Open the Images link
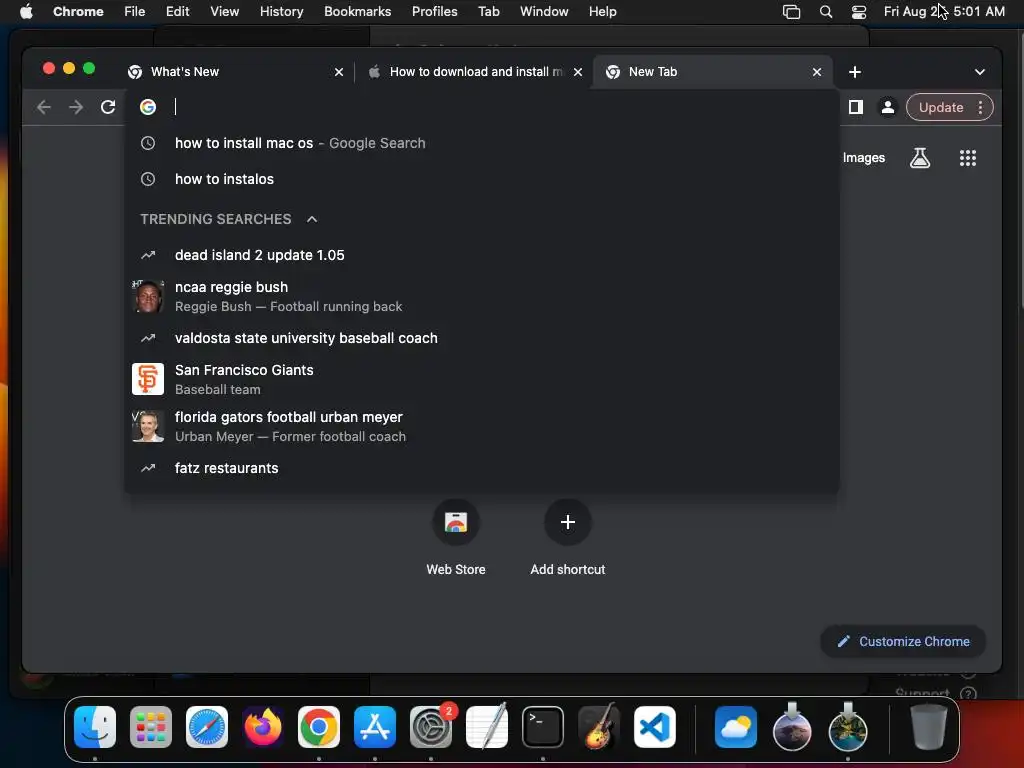Image resolution: width=1024 pixels, height=768 pixels. pos(863,157)
